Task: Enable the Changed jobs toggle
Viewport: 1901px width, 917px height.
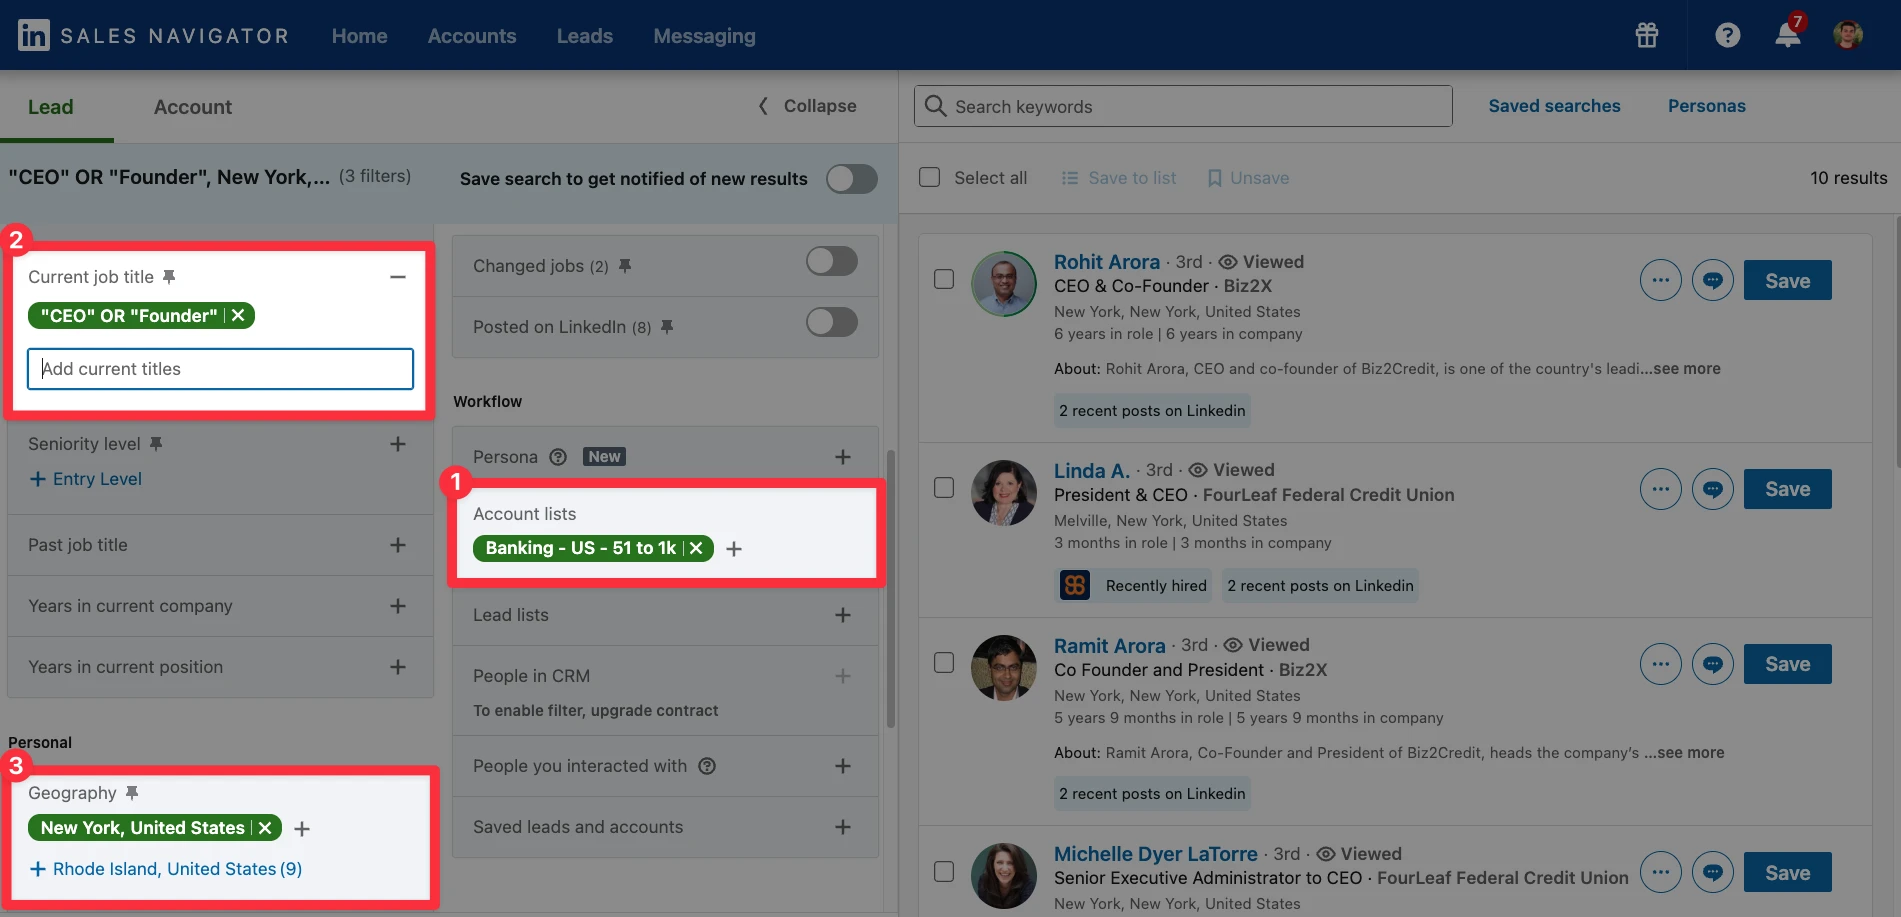Action: (832, 262)
